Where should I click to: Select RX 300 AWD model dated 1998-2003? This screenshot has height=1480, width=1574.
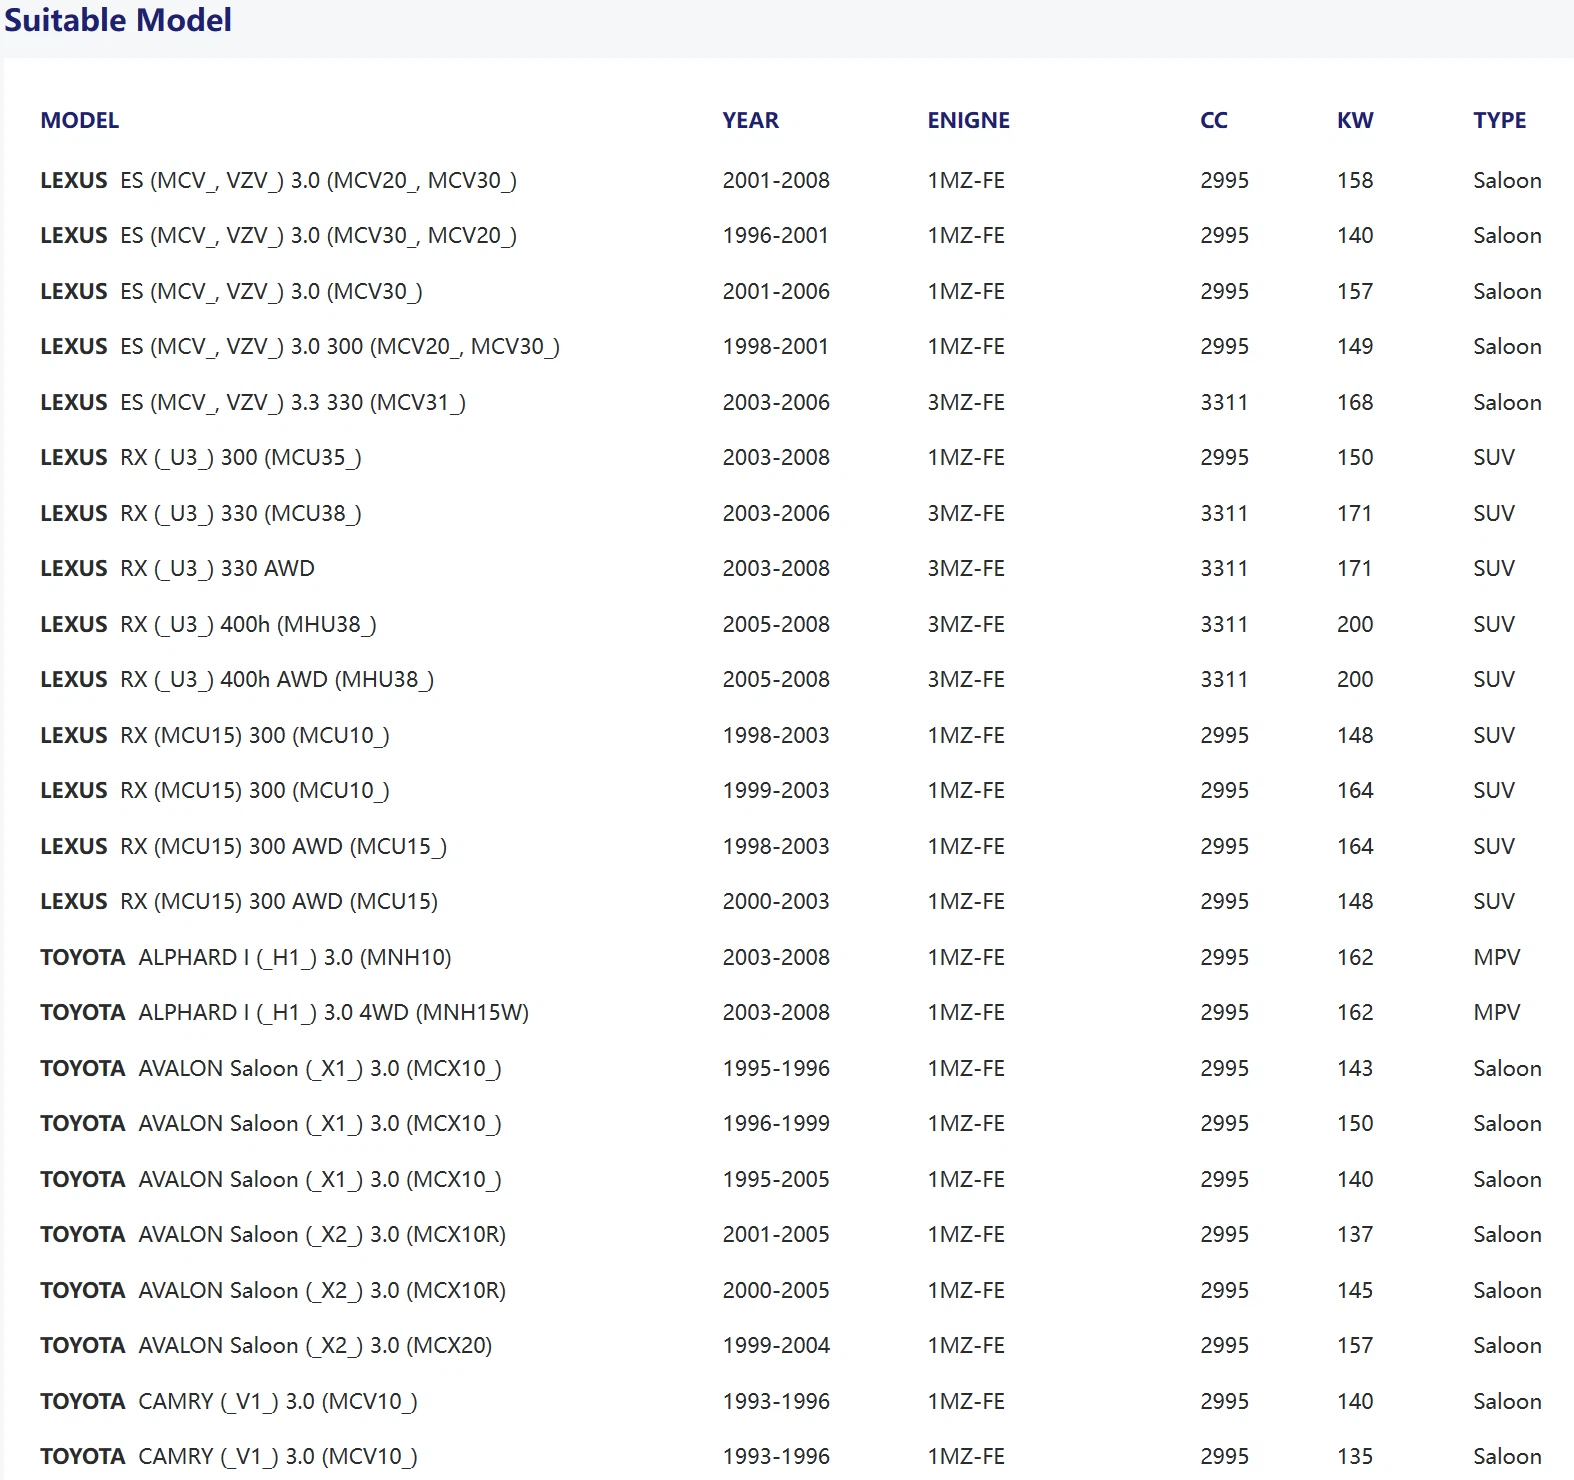244,847
